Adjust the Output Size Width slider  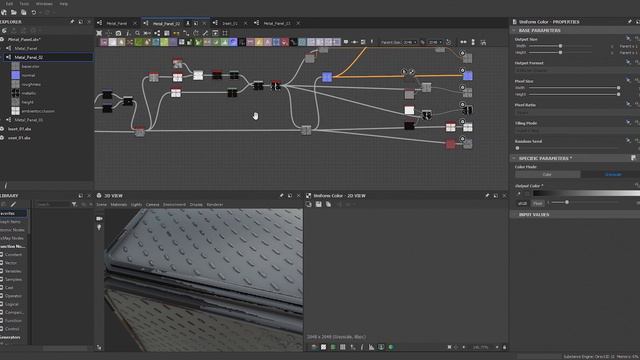click(560, 46)
